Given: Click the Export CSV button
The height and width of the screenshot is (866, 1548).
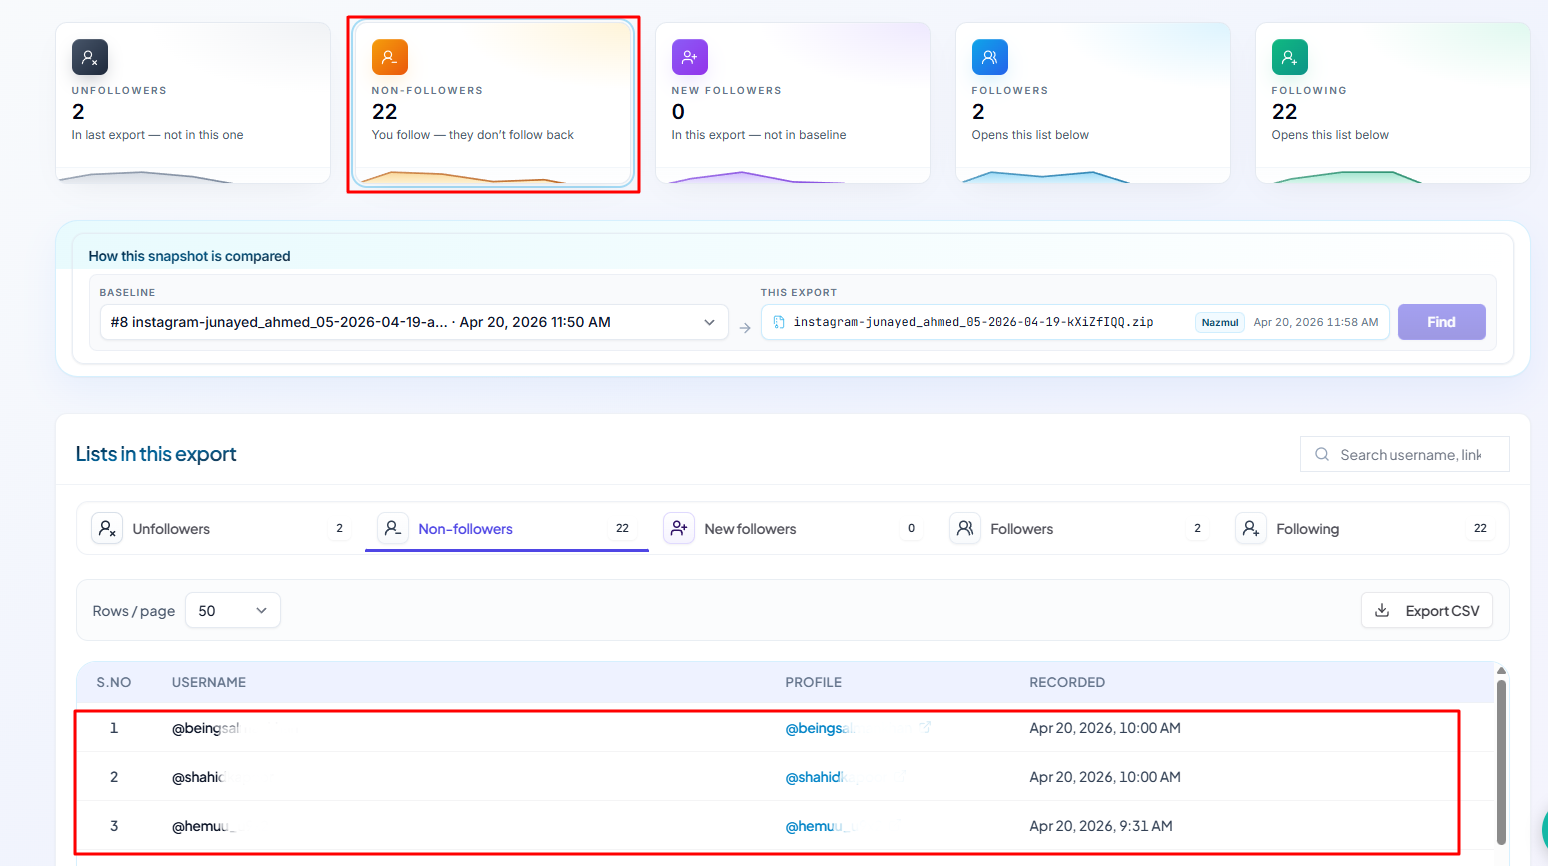Looking at the screenshot, I should point(1427,610).
